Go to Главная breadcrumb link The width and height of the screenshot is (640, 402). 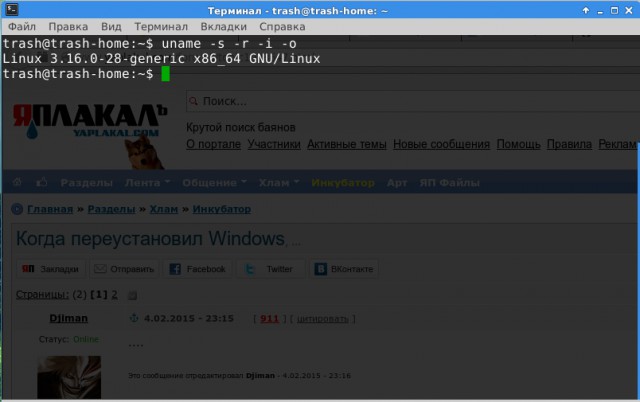[x=50, y=209]
